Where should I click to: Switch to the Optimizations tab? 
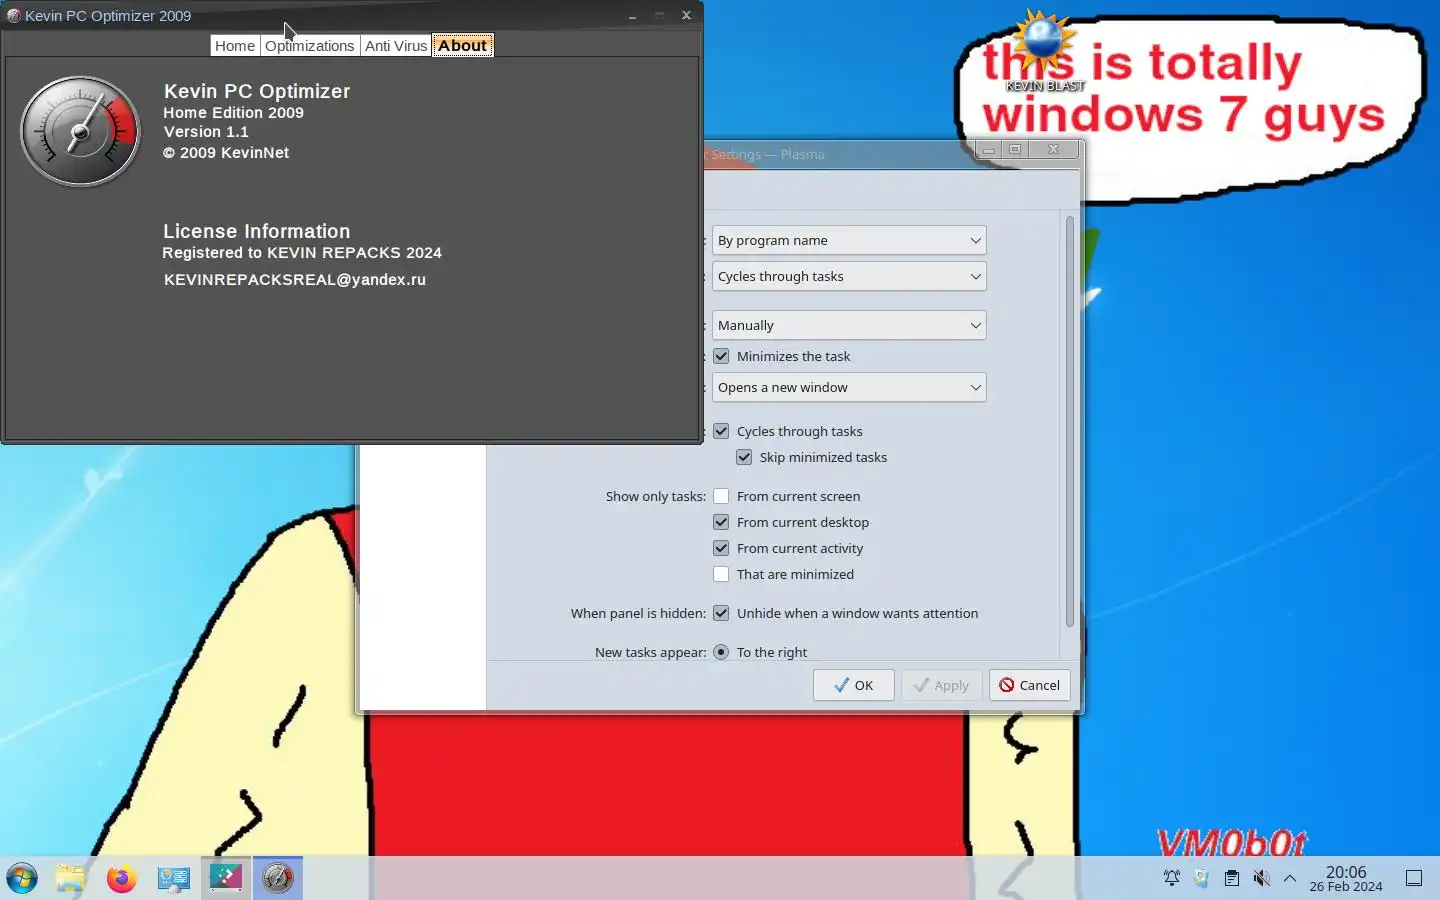click(x=310, y=46)
